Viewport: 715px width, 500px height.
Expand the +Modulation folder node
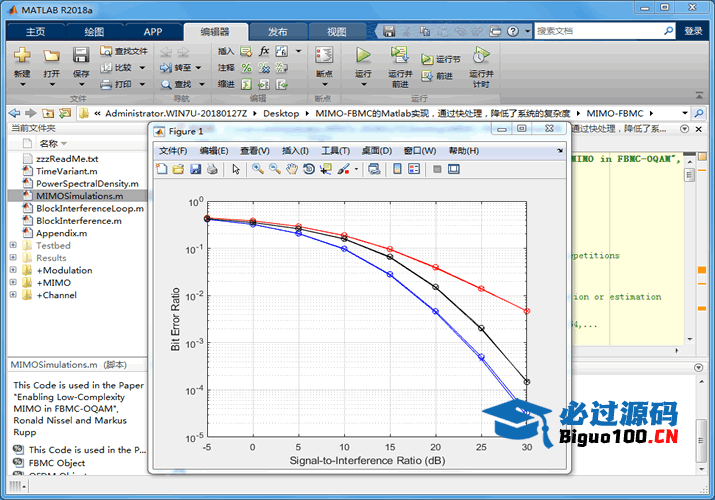[12, 271]
